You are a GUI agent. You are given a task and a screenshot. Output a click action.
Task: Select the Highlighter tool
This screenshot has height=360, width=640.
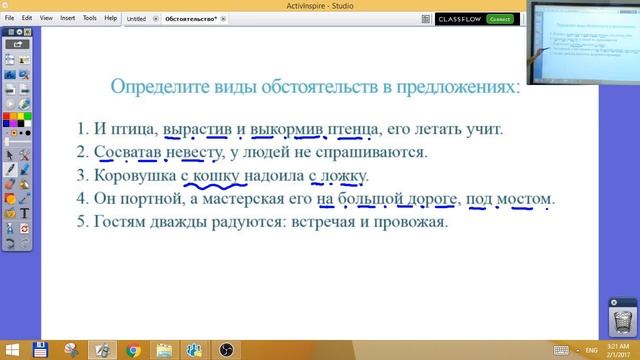24,170
